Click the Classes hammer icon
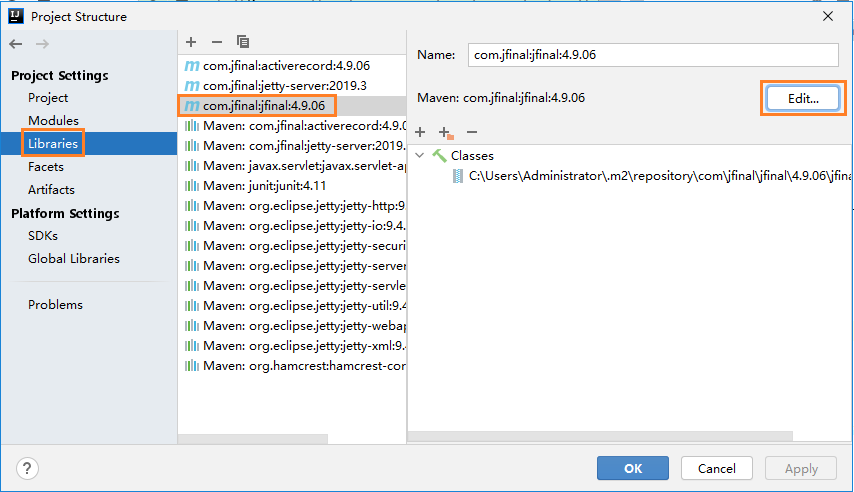This screenshot has height=492, width=854. pos(440,156)
